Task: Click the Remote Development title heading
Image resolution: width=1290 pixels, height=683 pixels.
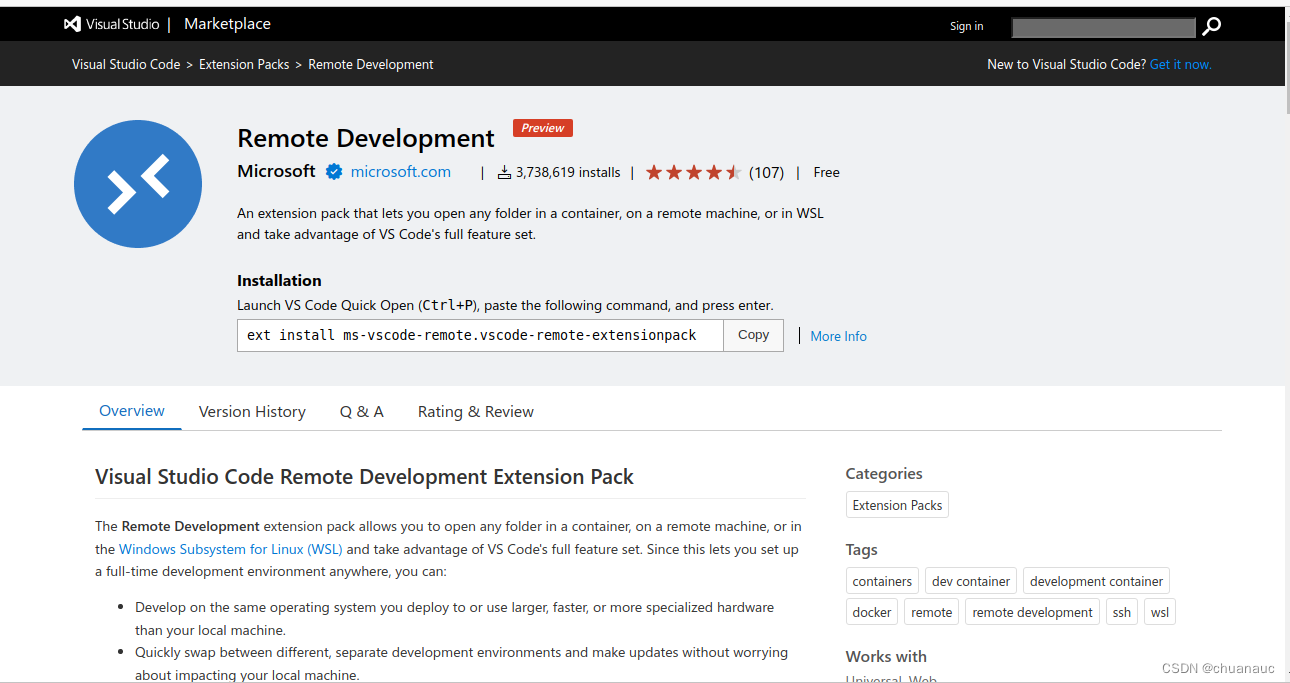Action: pyautogui.click(x=366, y=138)
